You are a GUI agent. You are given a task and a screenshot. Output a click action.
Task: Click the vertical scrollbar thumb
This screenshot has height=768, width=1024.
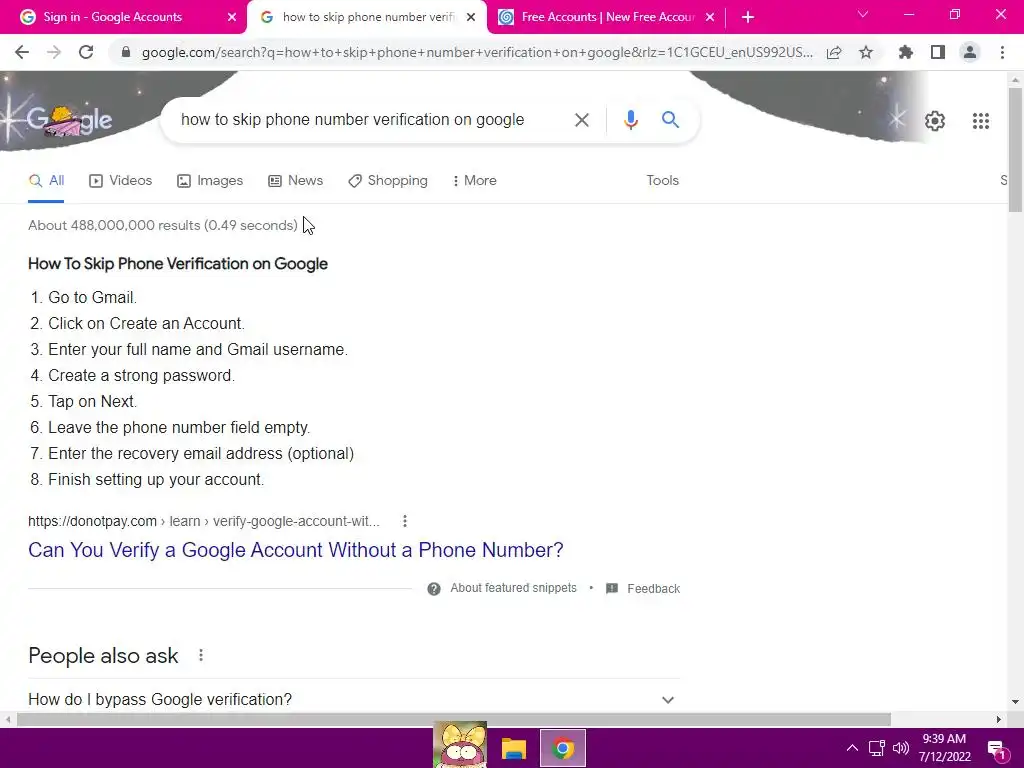(x=1015, y=150)
